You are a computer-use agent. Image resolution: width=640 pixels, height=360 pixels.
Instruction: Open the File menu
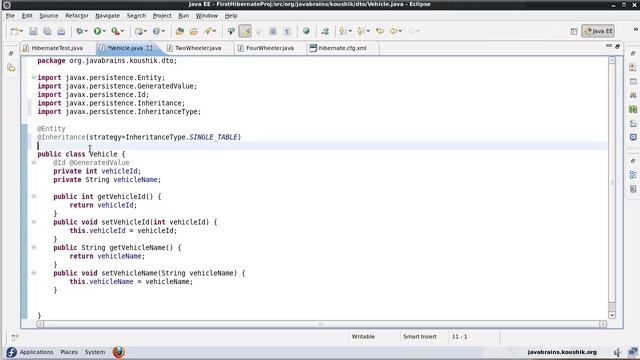point(10,16)
